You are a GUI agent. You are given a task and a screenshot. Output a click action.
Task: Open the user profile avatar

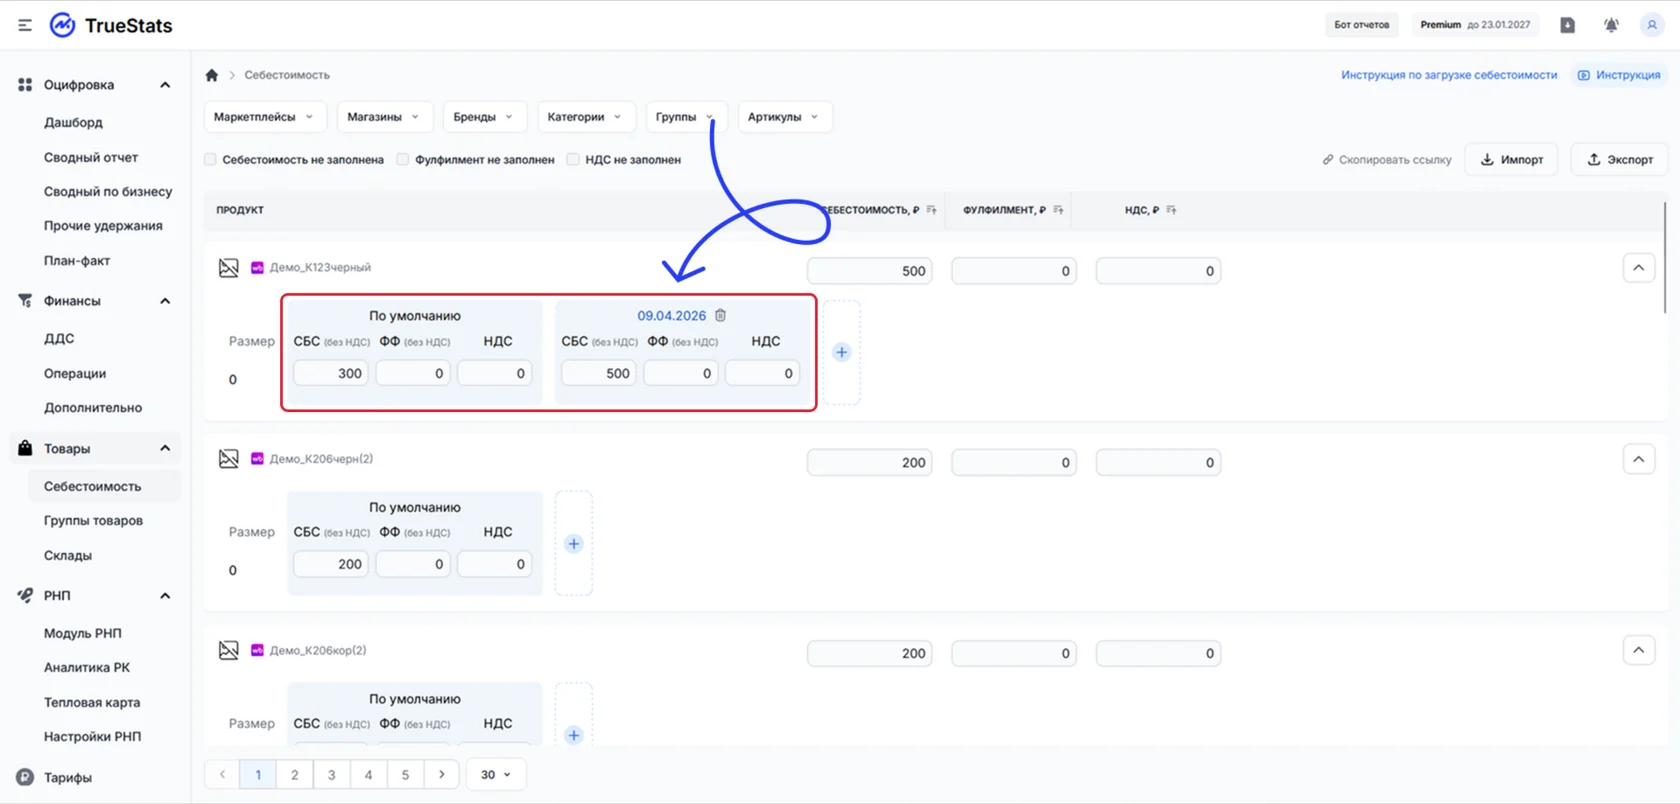[x=1652, y=25]
